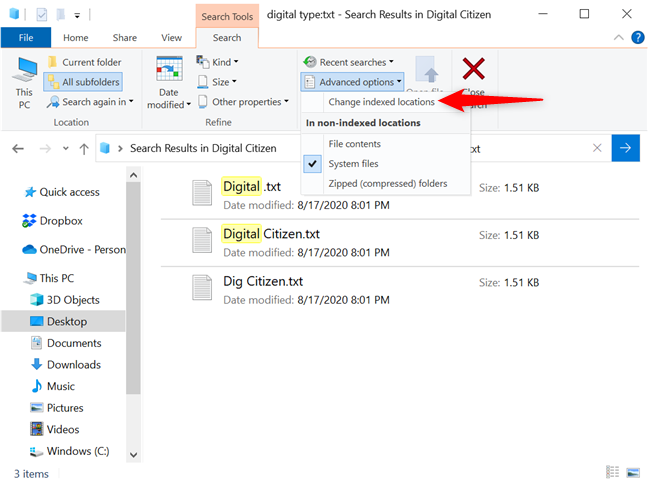Open OneDrive - Personal in sidebar
The width and height of the screenshot is (648, 484).
pyautogui.click(x=74, y=250)
